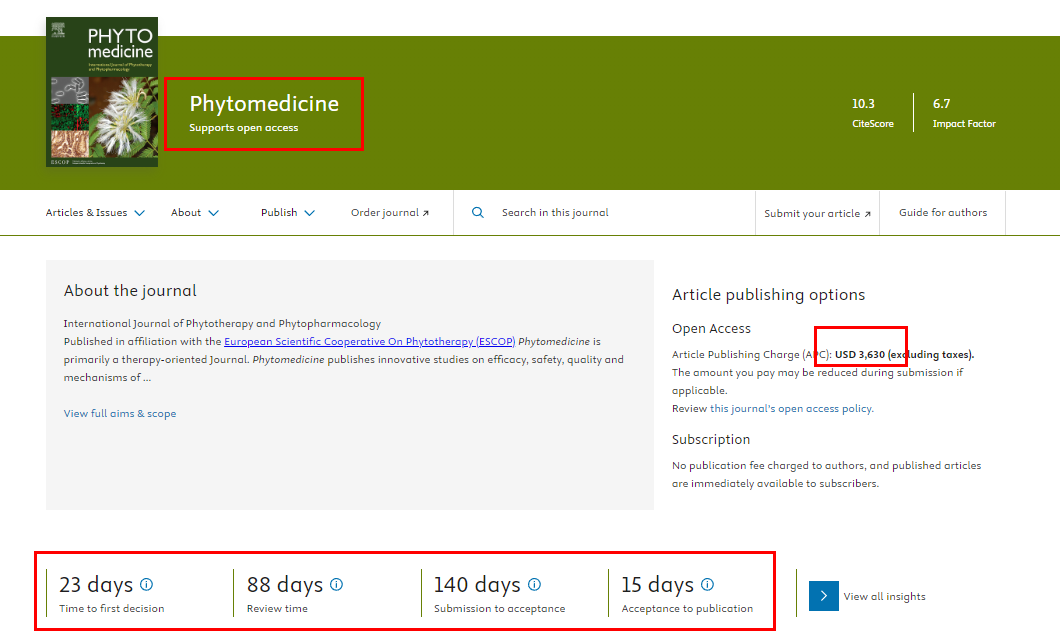Expand the Publish menu
Image resolution: width=1060 pixels, height=635 pixels.
point(288,212)
